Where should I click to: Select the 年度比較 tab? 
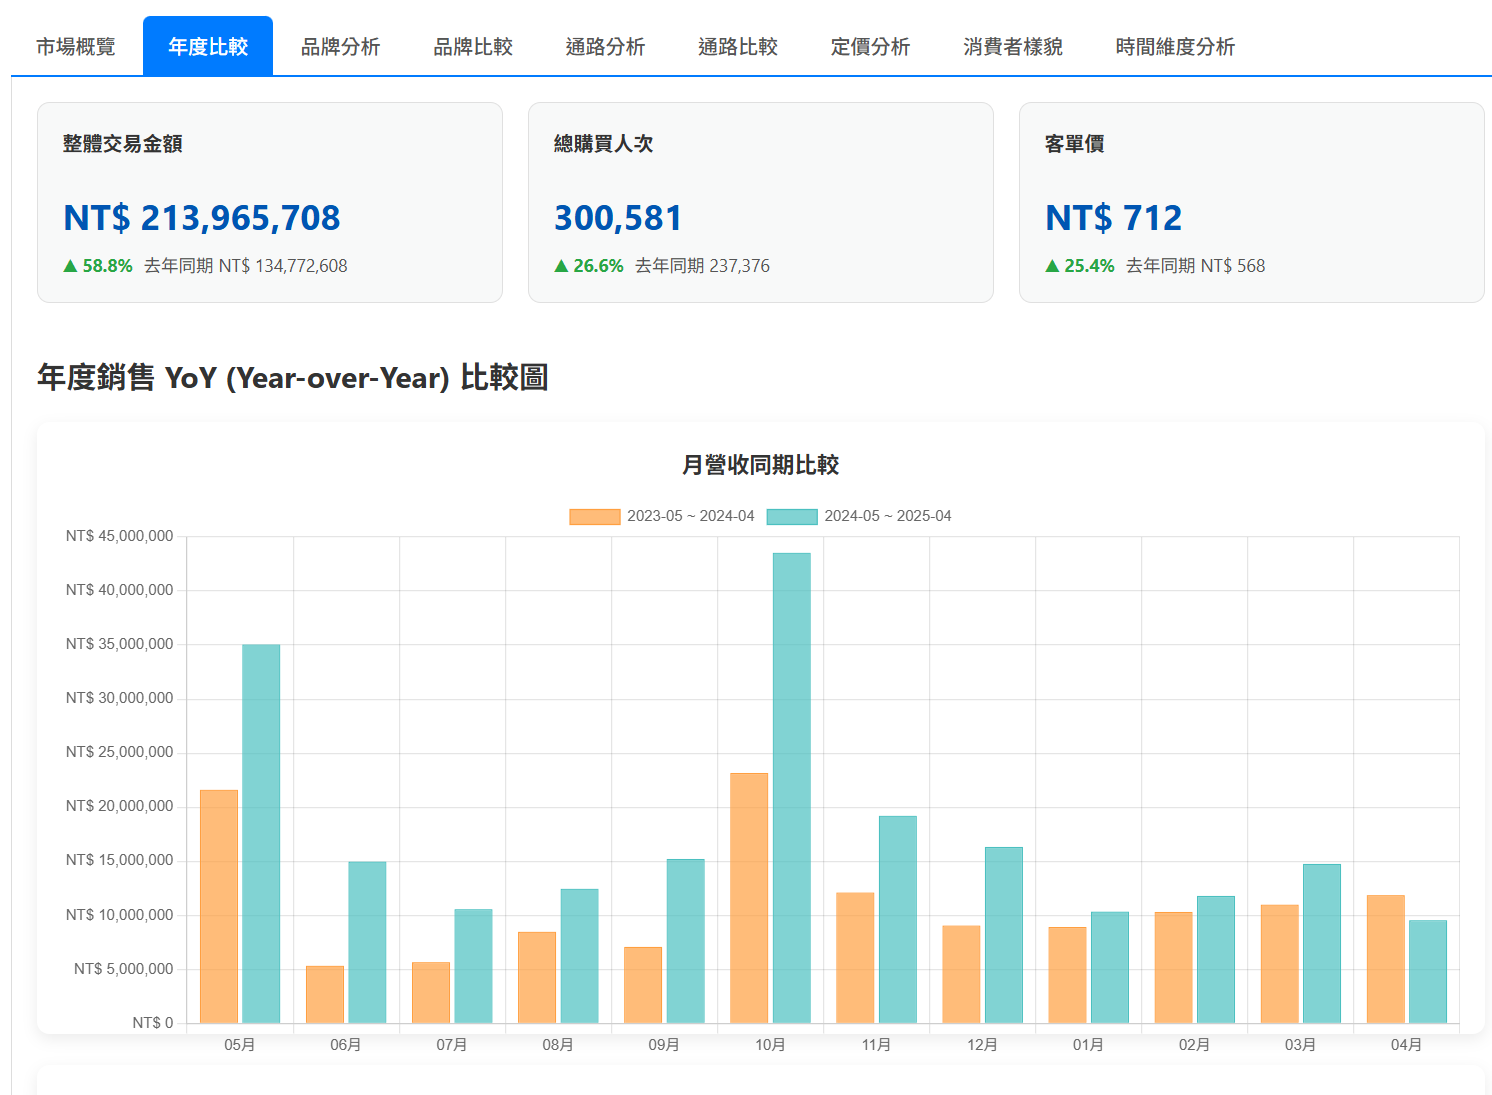tap(208, 46)
